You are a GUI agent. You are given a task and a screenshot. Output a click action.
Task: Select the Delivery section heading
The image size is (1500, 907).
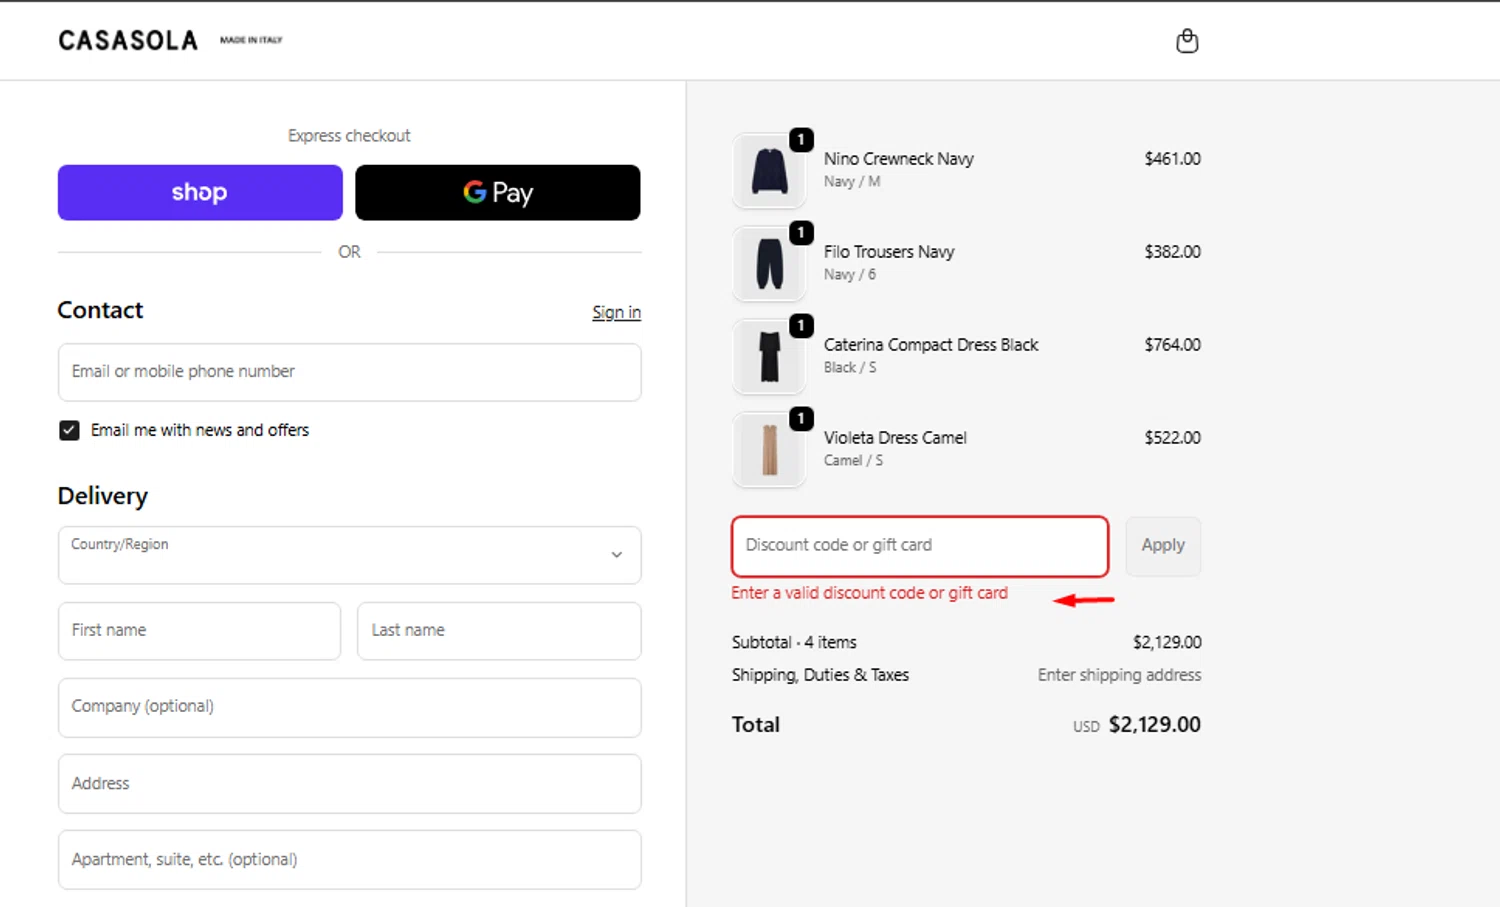103,496
